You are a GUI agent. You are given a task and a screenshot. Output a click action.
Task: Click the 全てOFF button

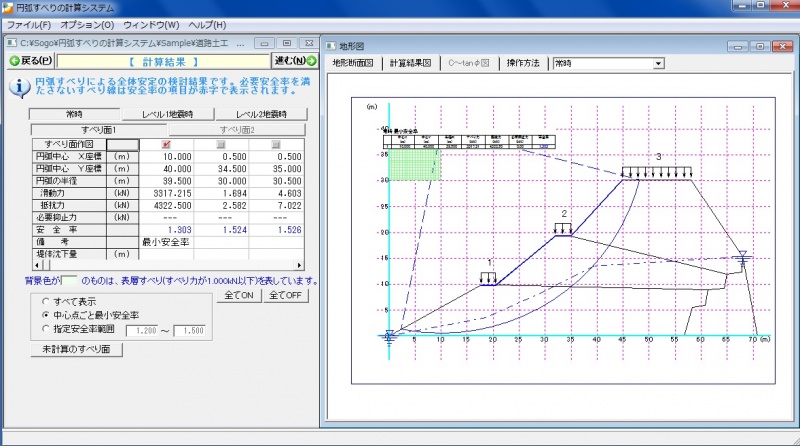(285, 295)
